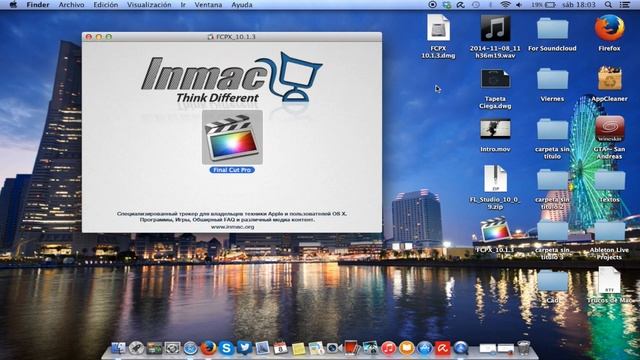
Task: Launch iTunes from the Dock
Action: tap(388, 348)
